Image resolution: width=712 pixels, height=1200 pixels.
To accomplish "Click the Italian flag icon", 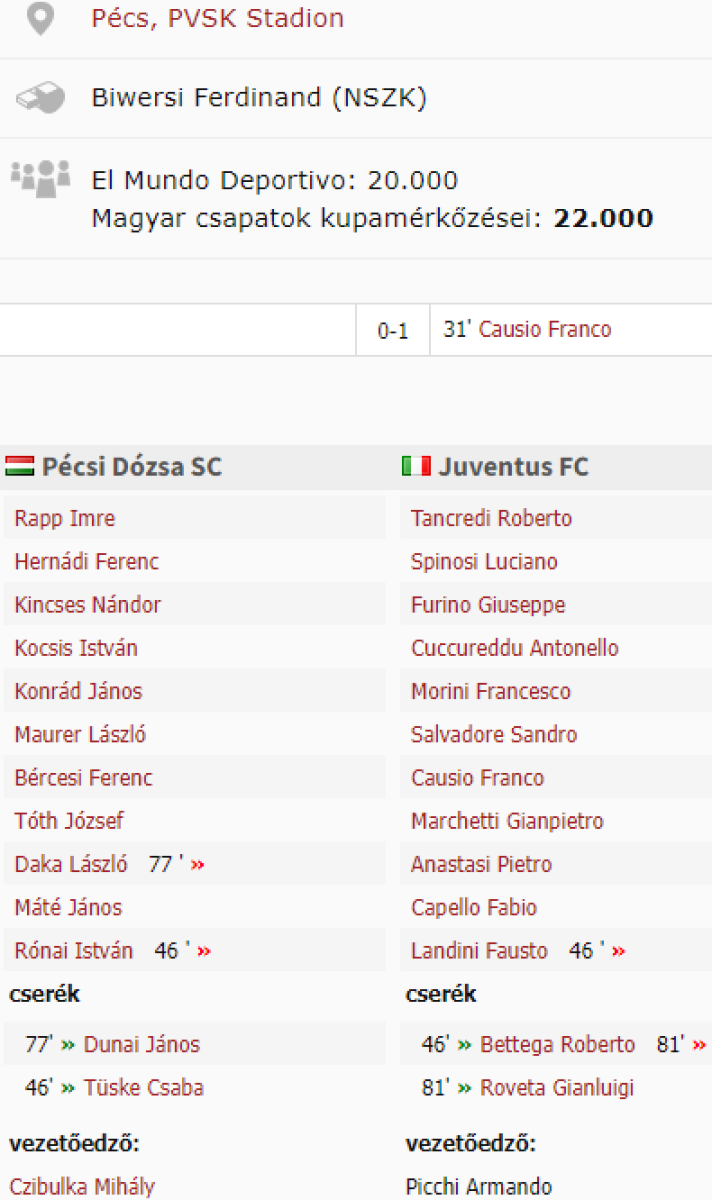I will (416, 466).
